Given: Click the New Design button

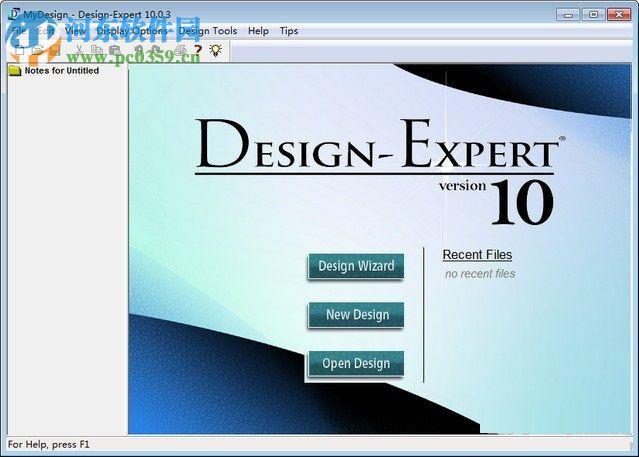Looking at the screenshot, I should 356,315.
